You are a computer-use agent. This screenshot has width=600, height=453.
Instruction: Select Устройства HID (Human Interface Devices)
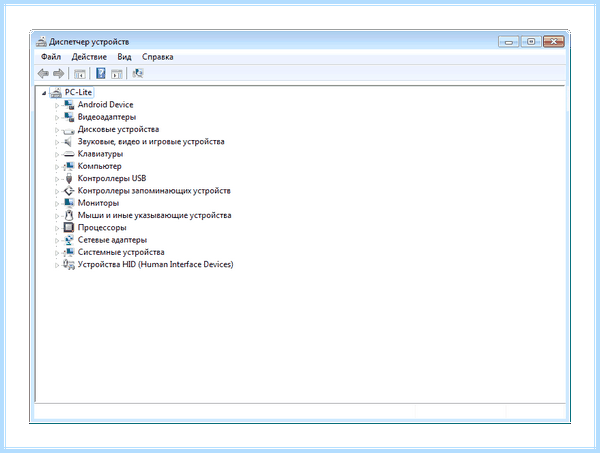(x=155, y=264)
